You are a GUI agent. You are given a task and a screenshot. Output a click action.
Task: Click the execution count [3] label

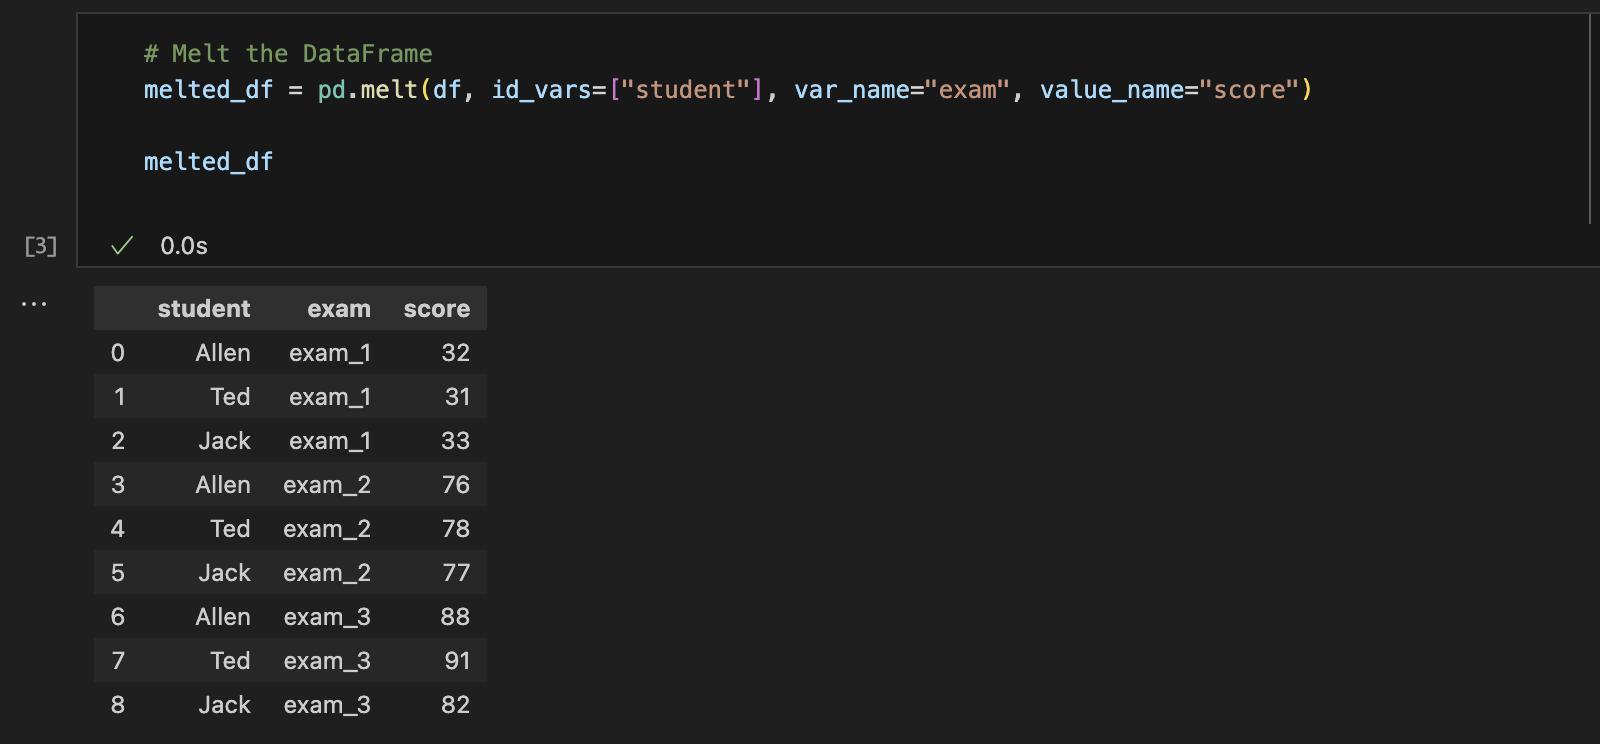(41, 246)
